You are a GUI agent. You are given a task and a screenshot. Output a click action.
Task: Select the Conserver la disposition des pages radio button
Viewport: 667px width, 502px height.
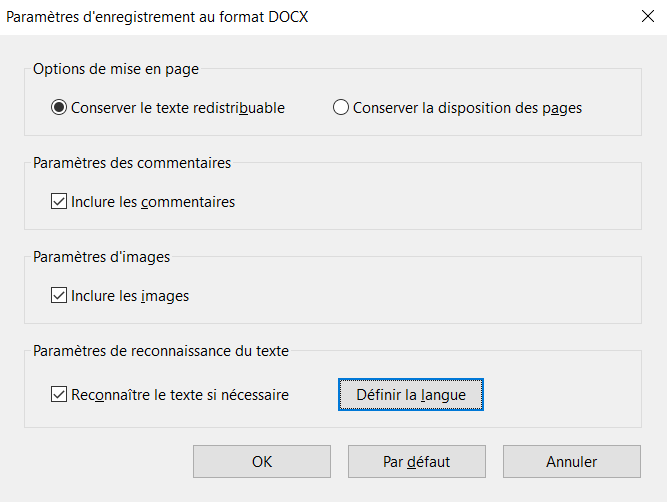click(x=341, y=108)
